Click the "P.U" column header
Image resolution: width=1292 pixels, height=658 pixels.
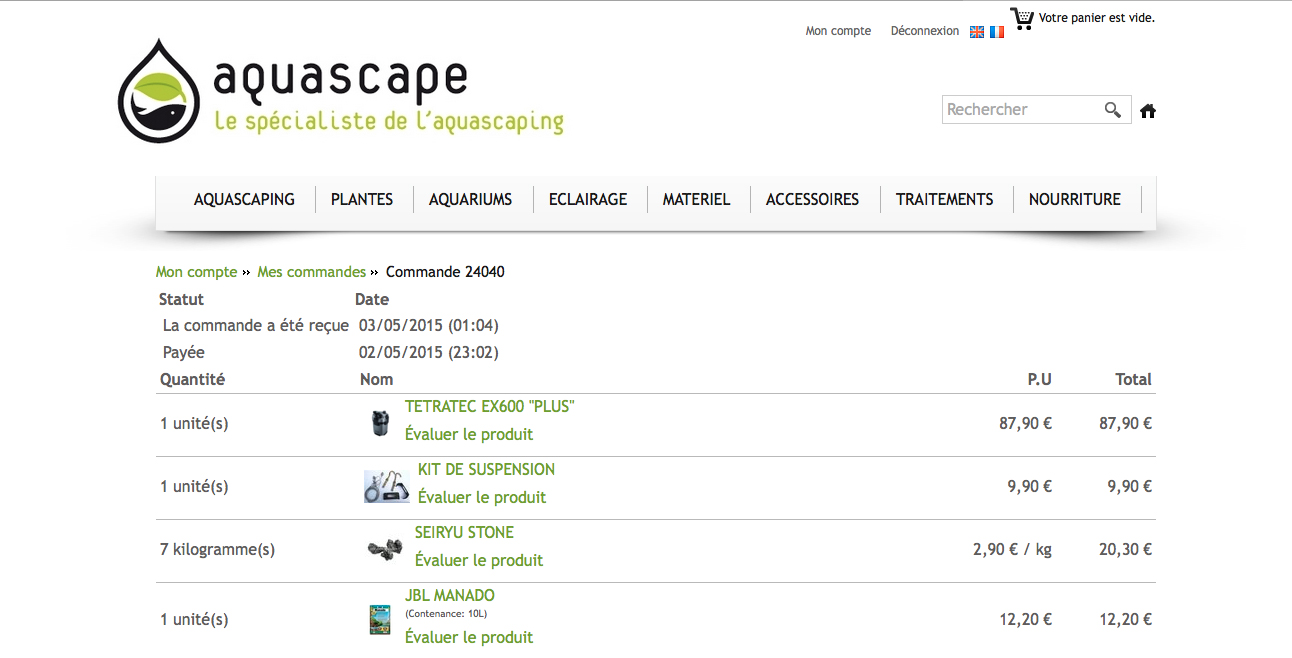pos(1040,380)
